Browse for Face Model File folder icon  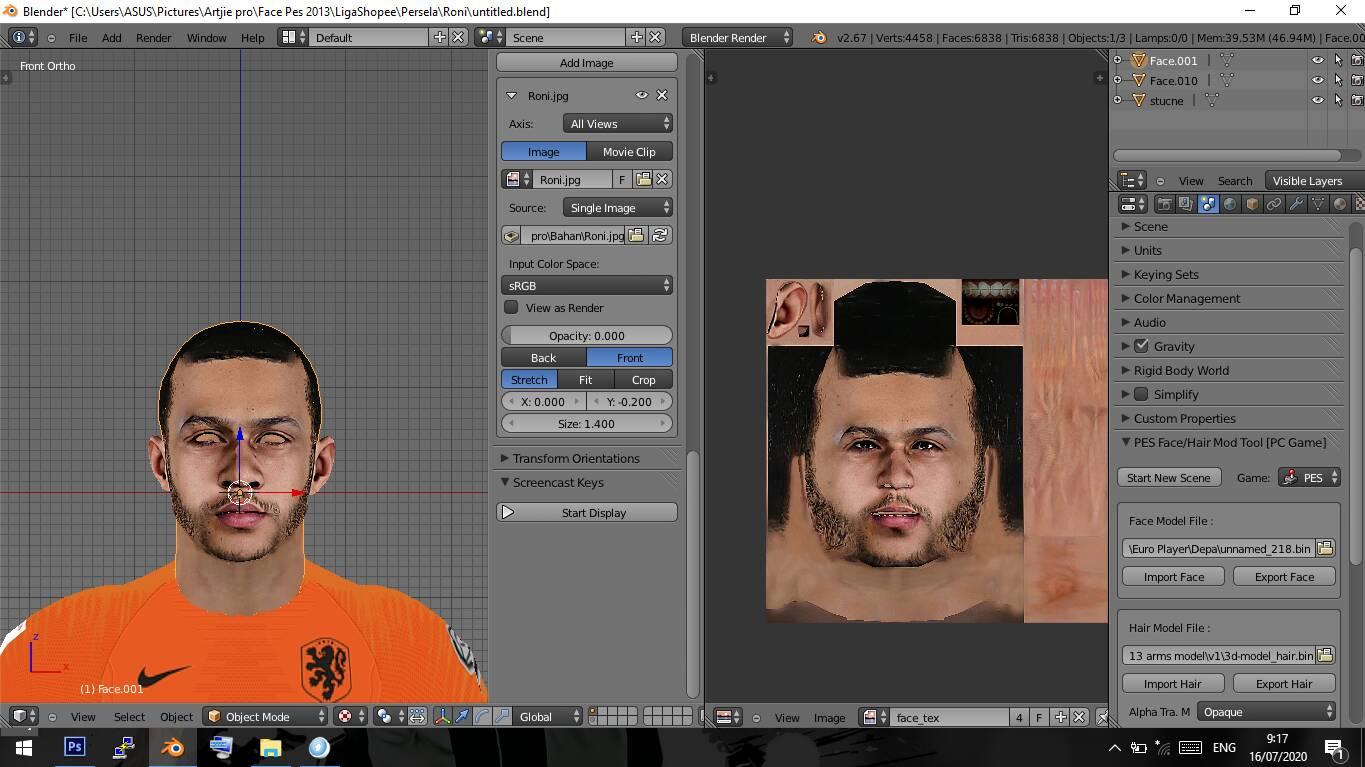click(x=1325, y=548)
